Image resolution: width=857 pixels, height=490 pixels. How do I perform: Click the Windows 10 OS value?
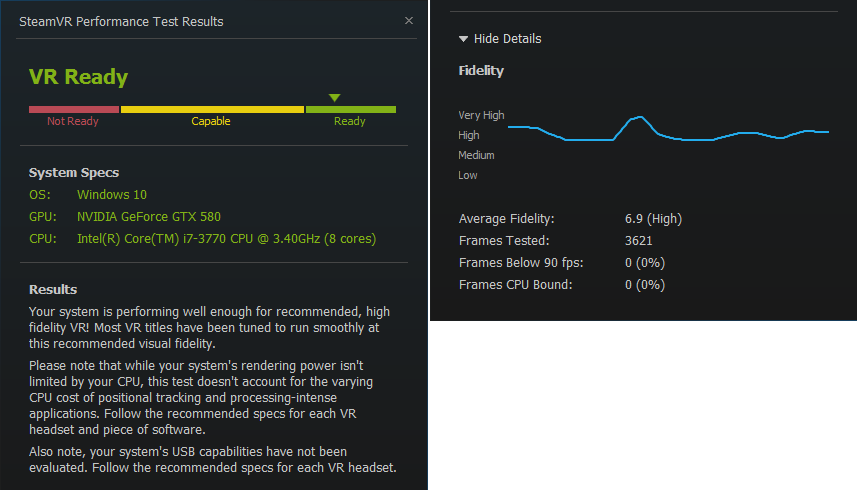[x=111, y=195]
